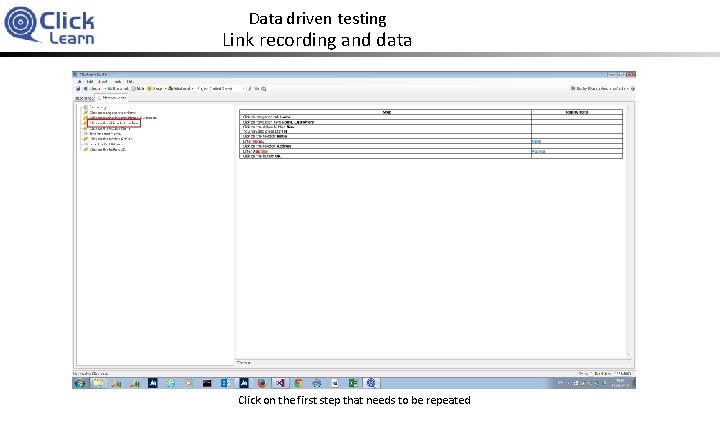Launch Firefox from the taskbar
Viewport: 720px width, 437px height.
(262, 383)
